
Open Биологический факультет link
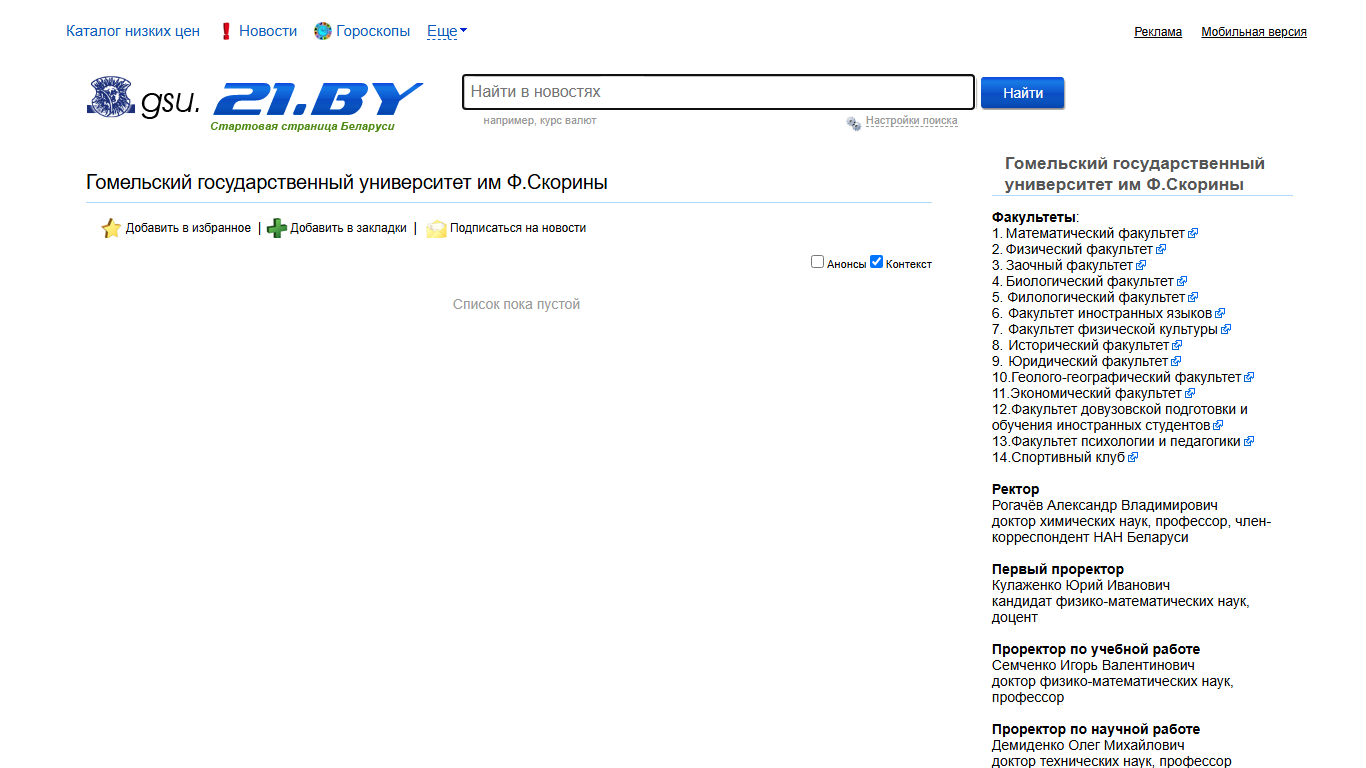point(1090,281)
